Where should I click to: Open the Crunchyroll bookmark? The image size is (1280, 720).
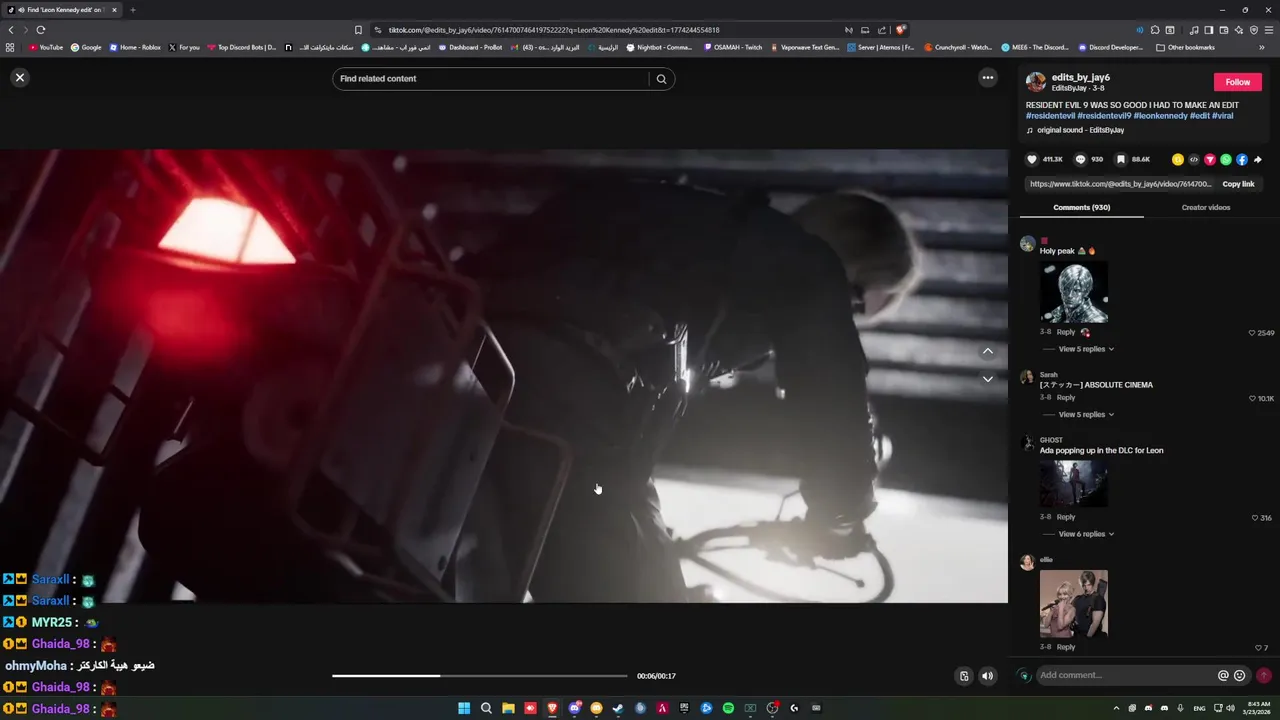coord(958,47)
